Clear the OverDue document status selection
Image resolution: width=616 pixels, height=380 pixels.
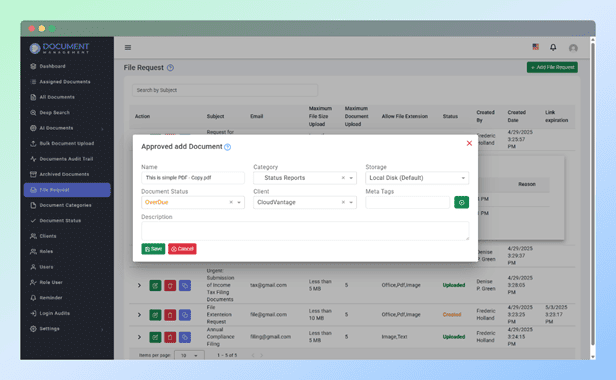231,202
